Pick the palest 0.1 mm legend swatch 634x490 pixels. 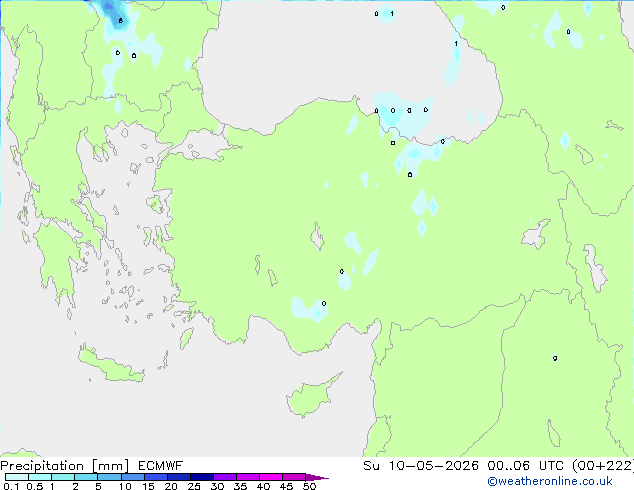(x=17, y=477)
